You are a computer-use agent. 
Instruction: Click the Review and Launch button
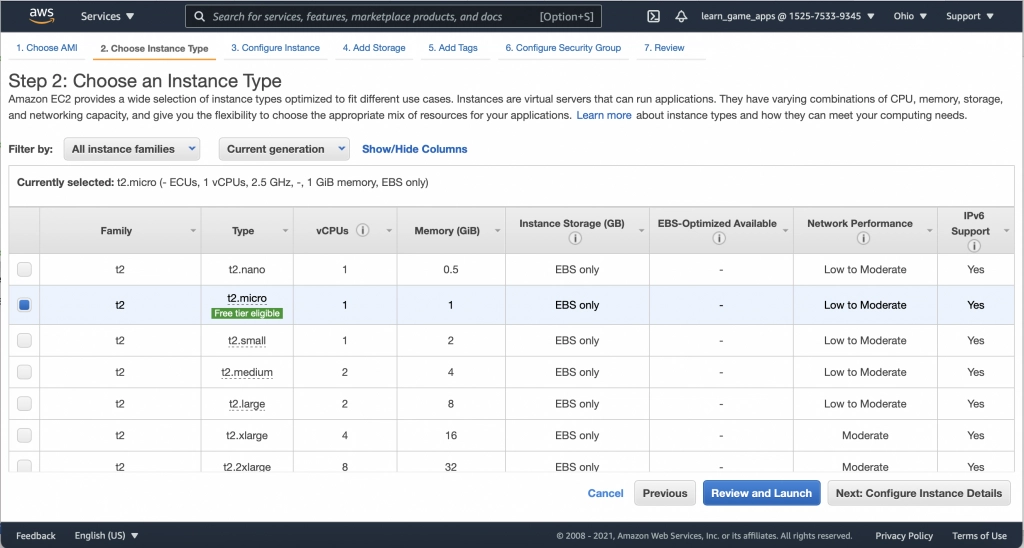point(761,493)
